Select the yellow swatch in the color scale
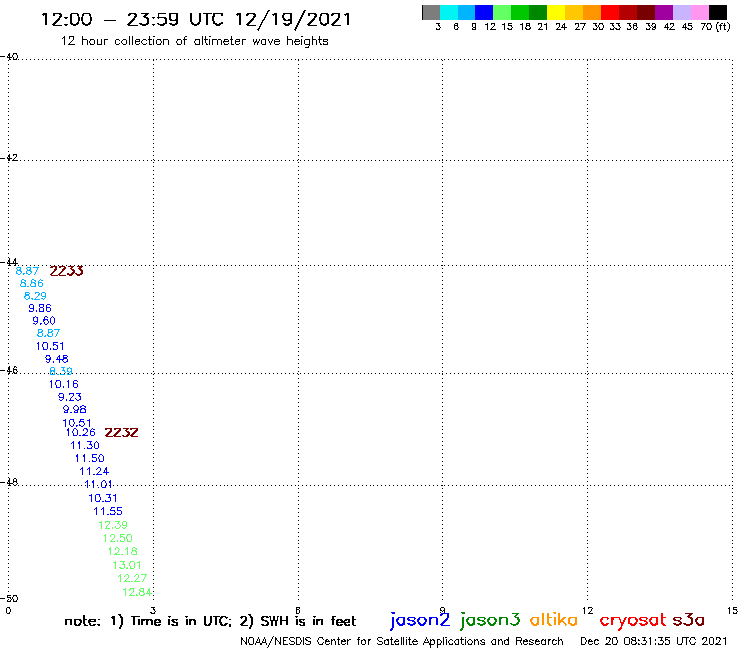 point(556,12)
